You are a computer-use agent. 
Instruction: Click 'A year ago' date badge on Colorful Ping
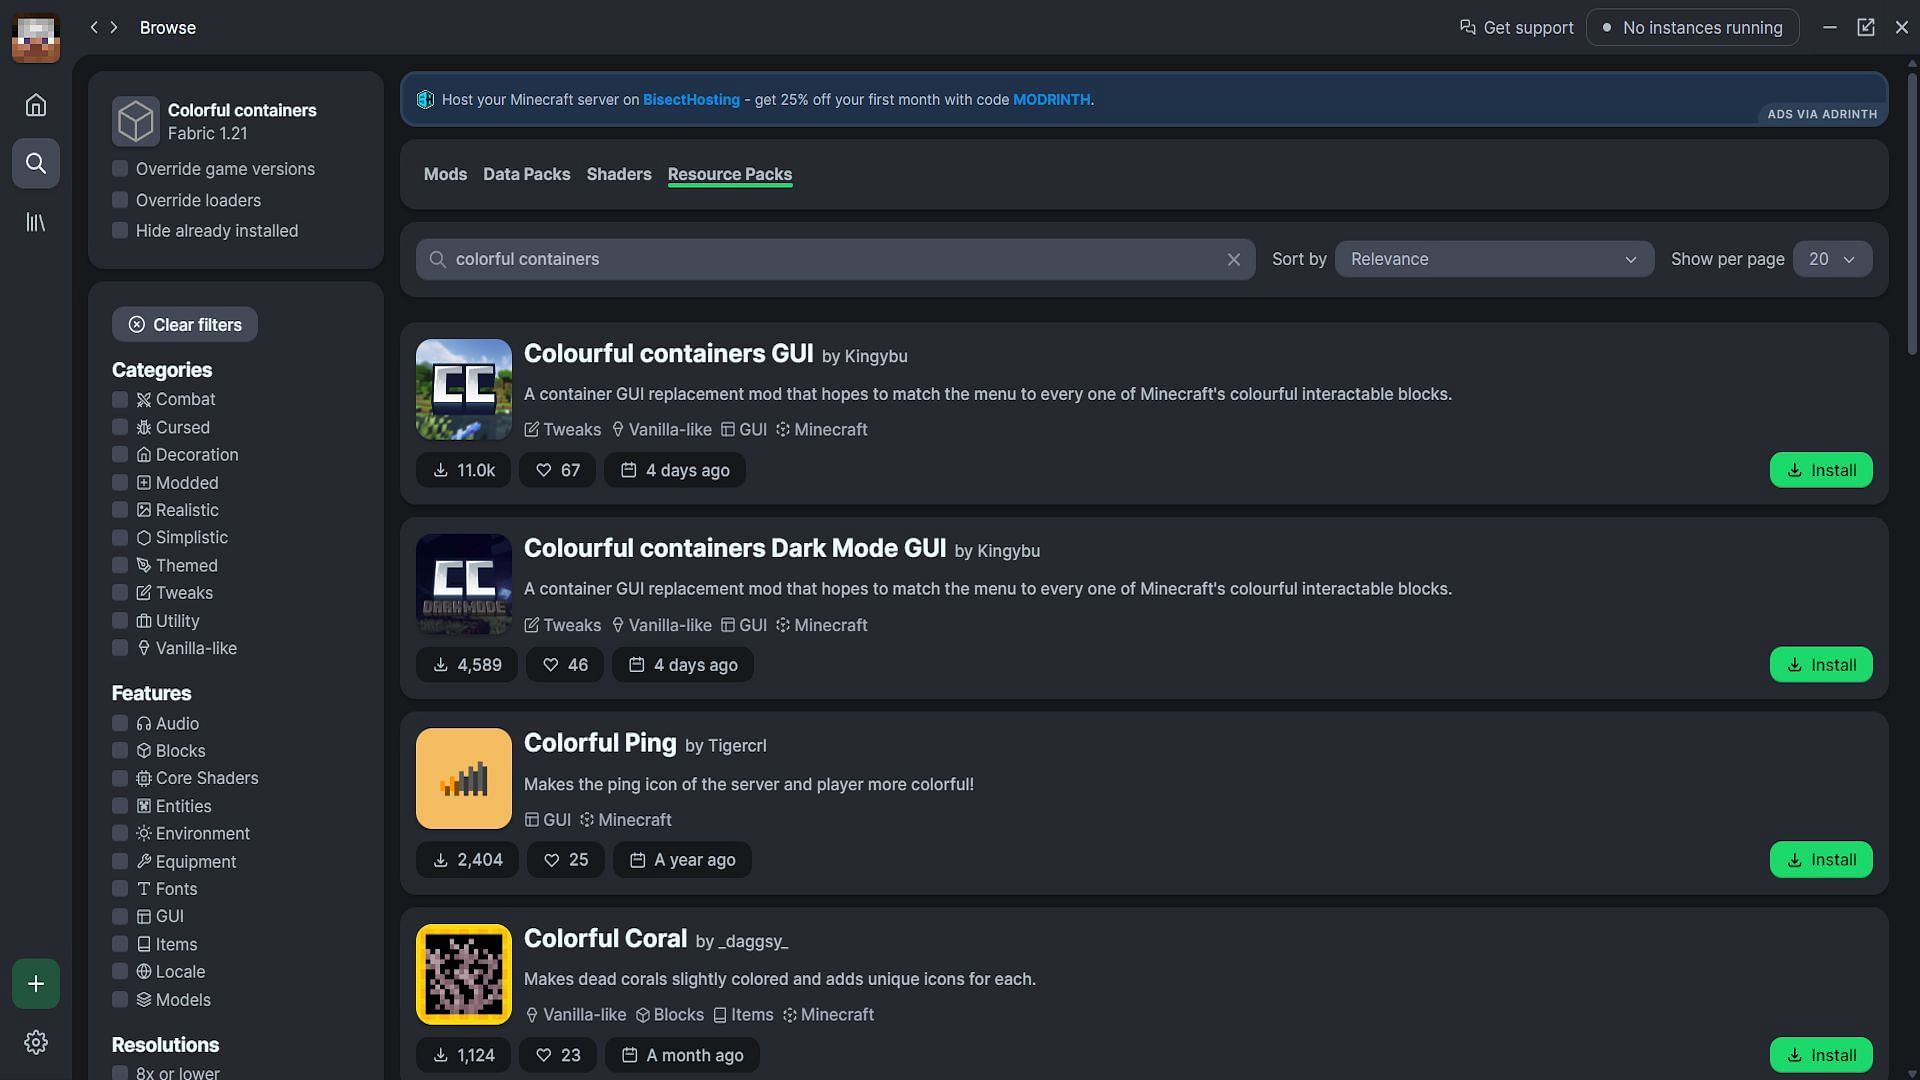click(x=682, y=860)
